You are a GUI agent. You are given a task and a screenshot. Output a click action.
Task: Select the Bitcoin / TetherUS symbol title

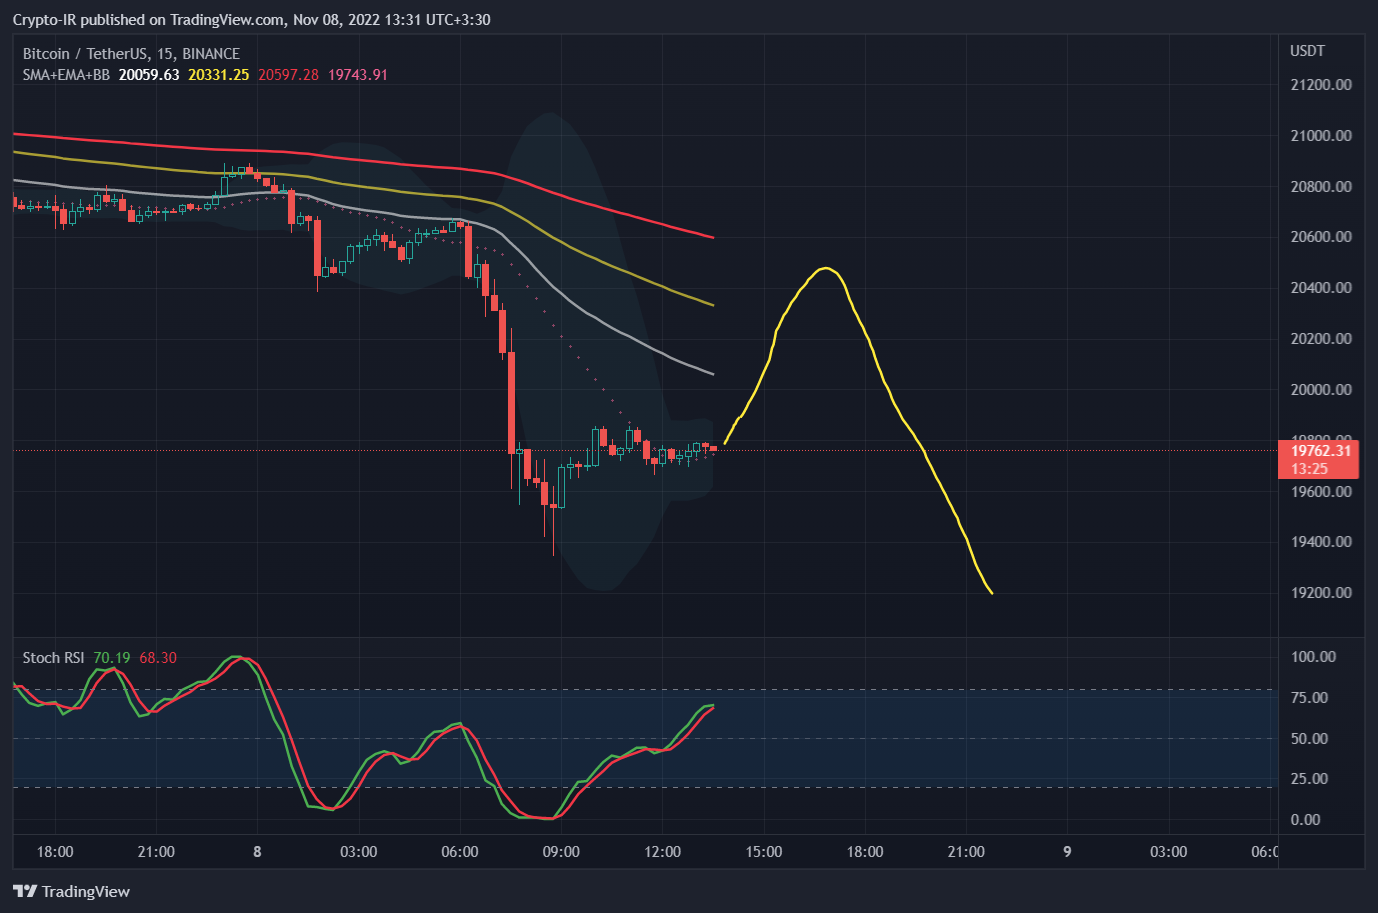click(131, 54)
